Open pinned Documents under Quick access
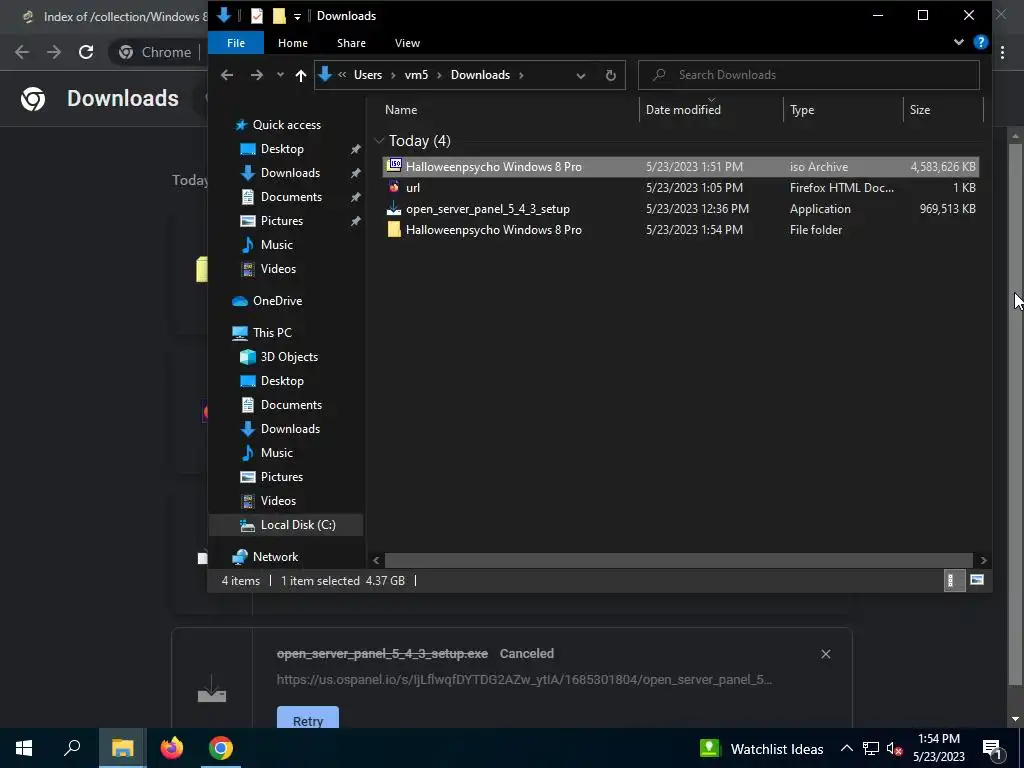The image size is (1024, 768). (x=291, y=197)
